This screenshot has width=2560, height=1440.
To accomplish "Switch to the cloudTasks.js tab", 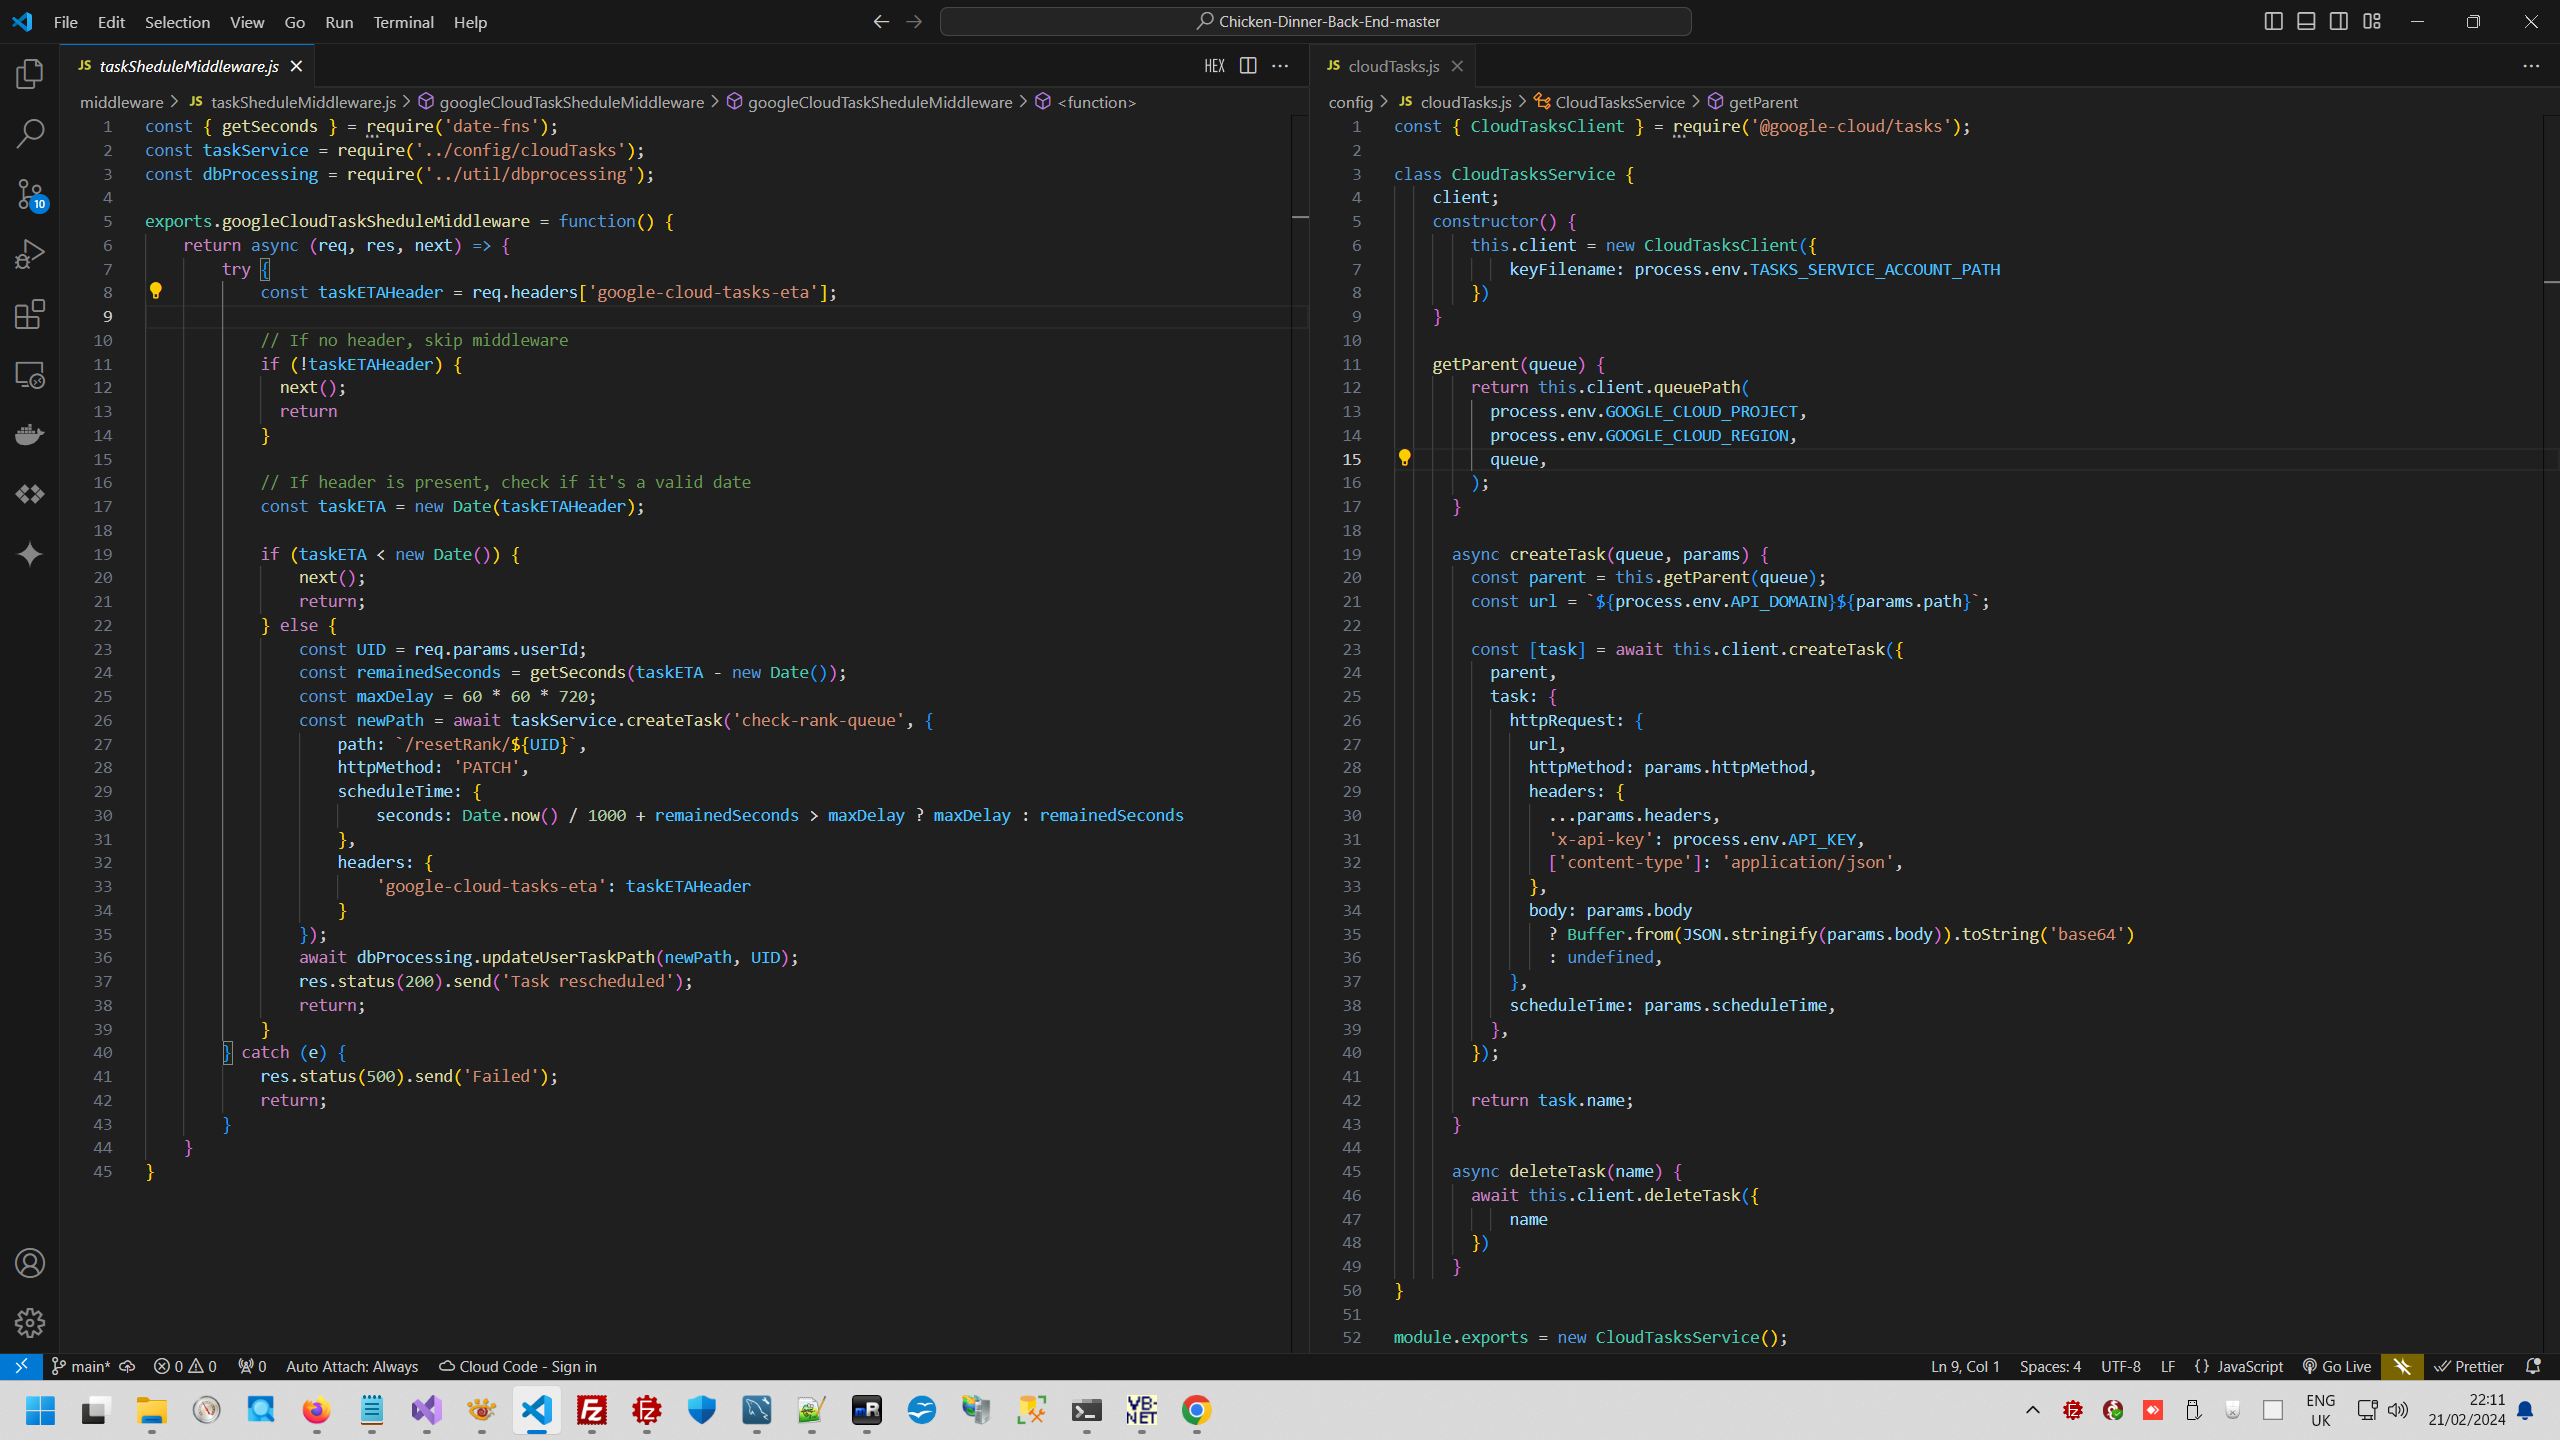I will (x=1392, y=66).
